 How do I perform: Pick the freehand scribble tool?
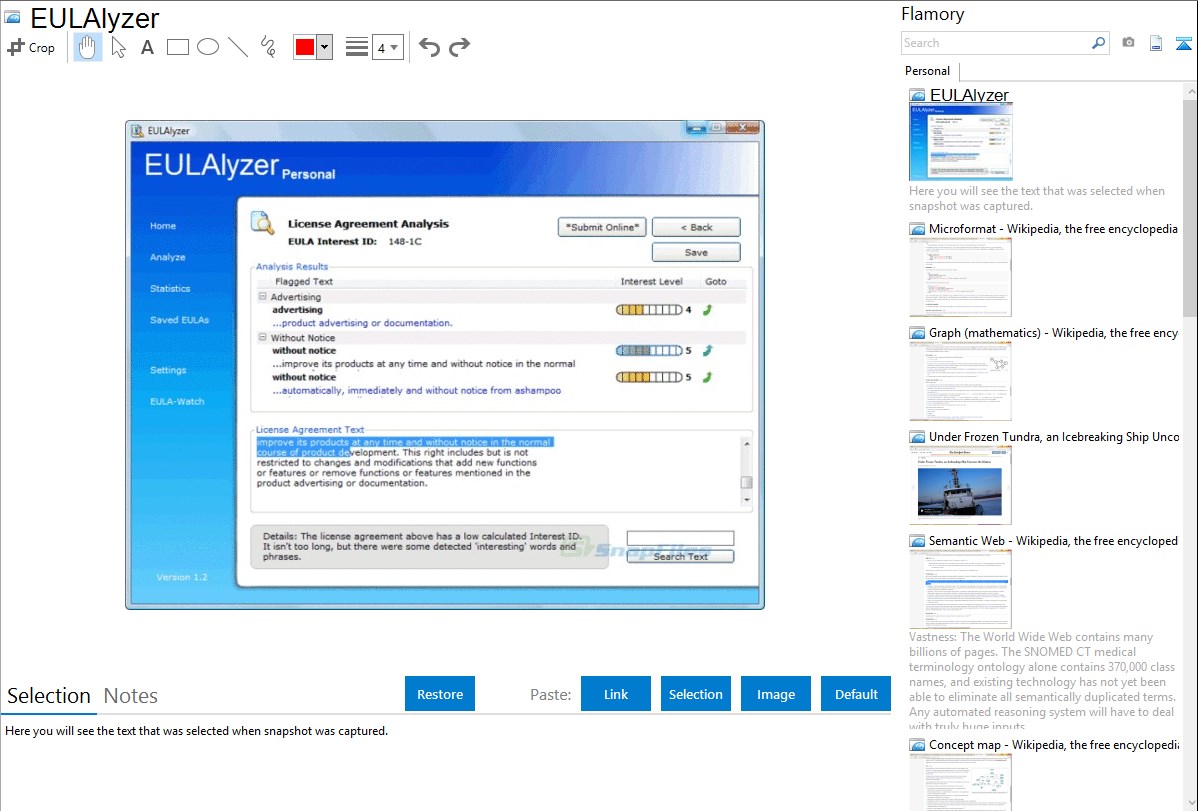[x=268, y=47]
